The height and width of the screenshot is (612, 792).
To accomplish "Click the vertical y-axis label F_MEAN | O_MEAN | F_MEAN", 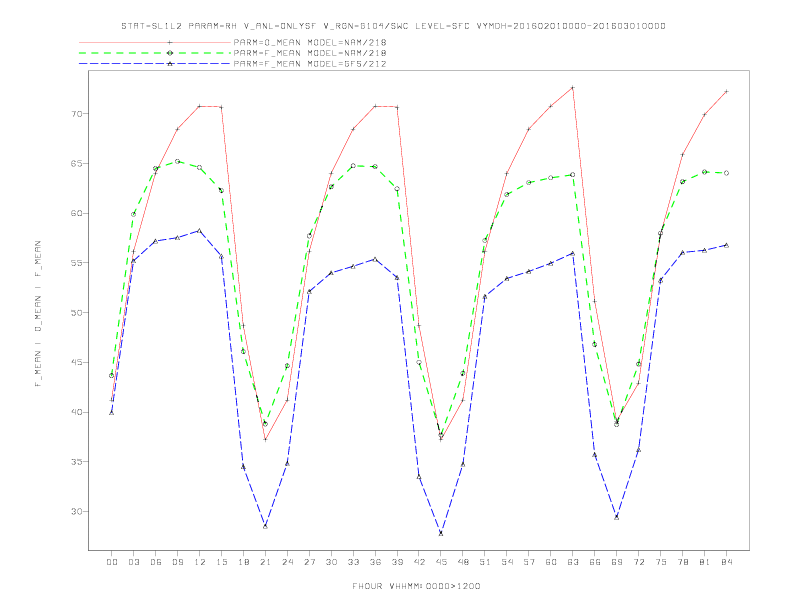I will 38,314.
